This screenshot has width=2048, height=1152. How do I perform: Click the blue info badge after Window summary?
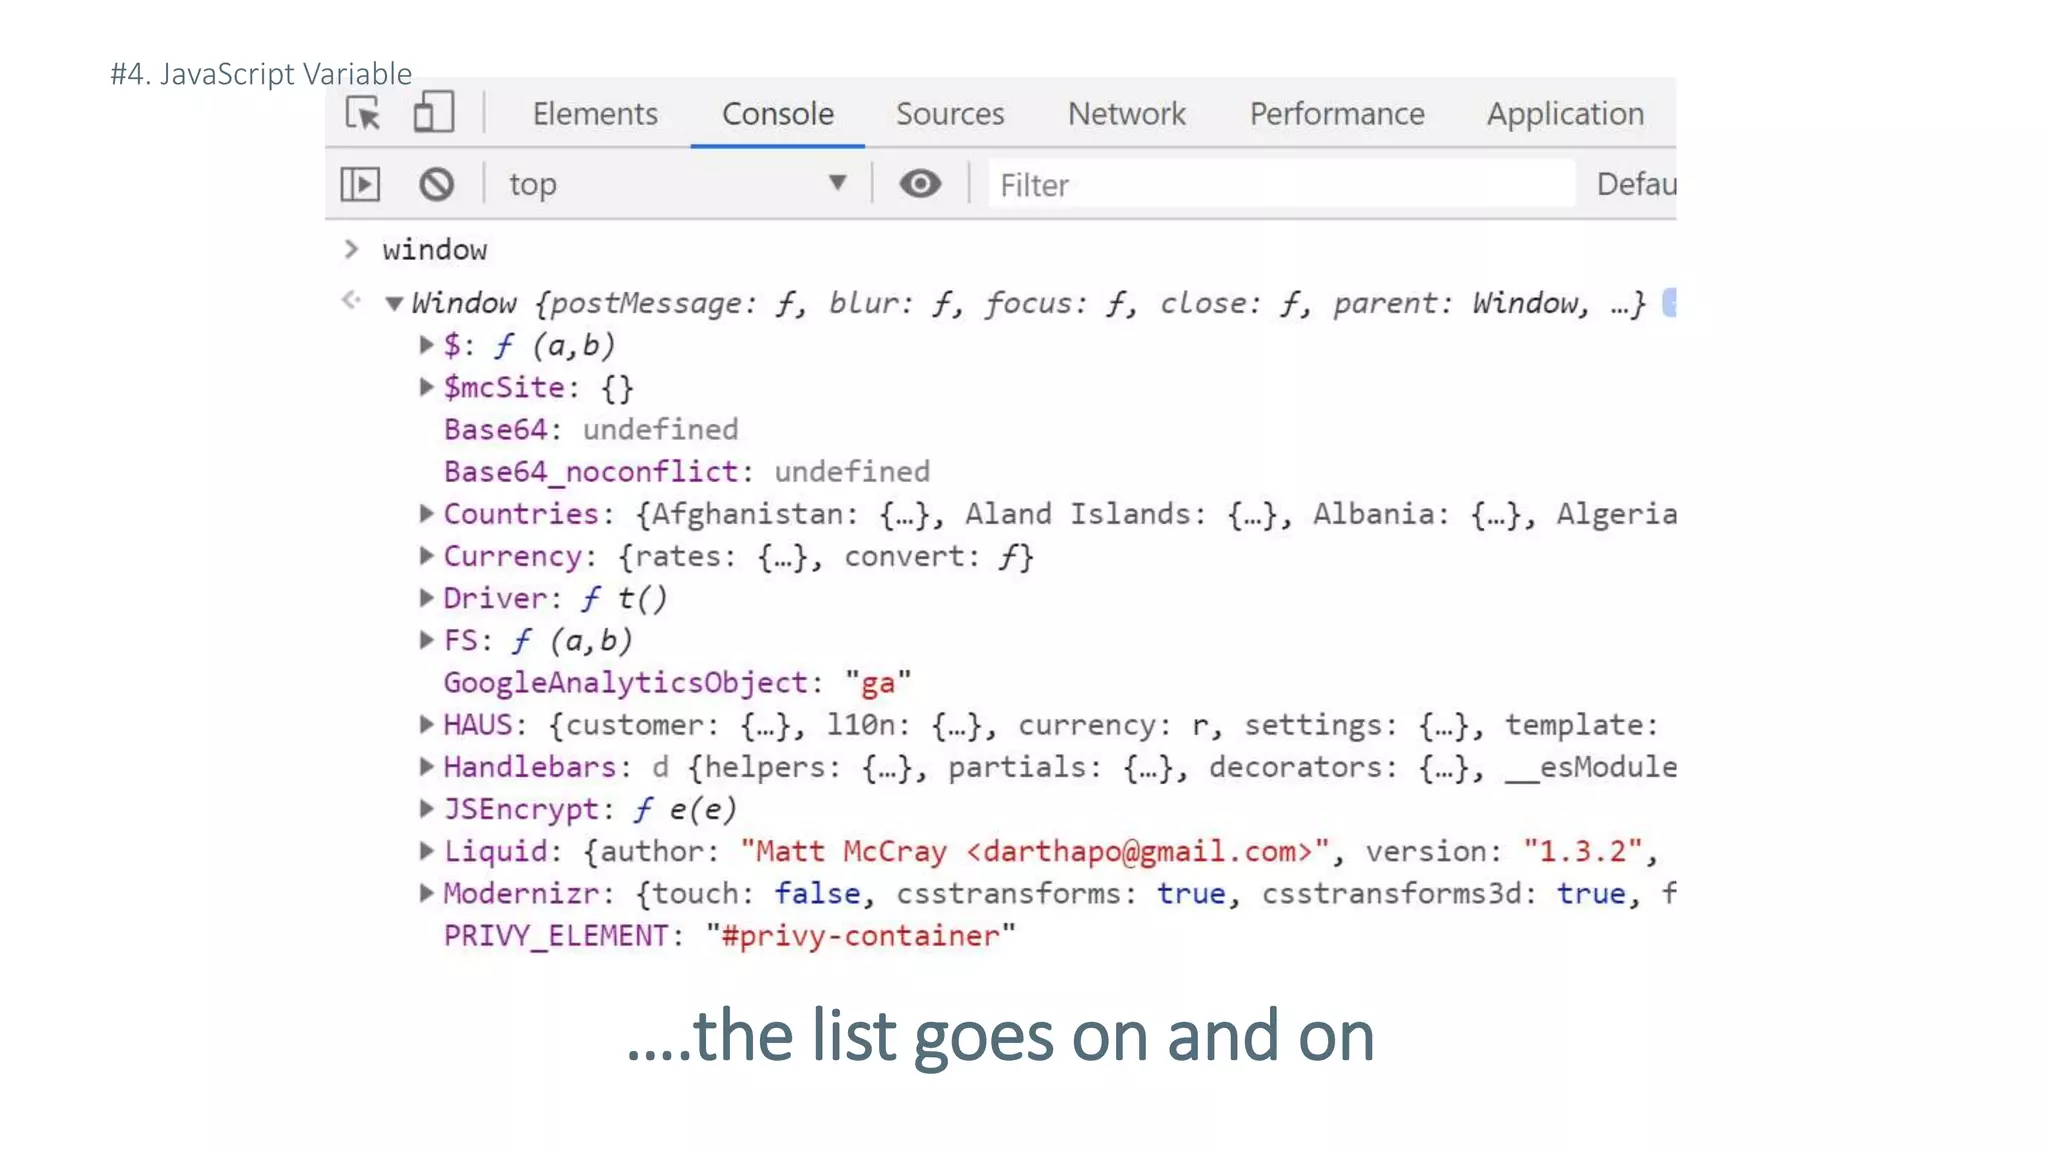point(1669,303)
